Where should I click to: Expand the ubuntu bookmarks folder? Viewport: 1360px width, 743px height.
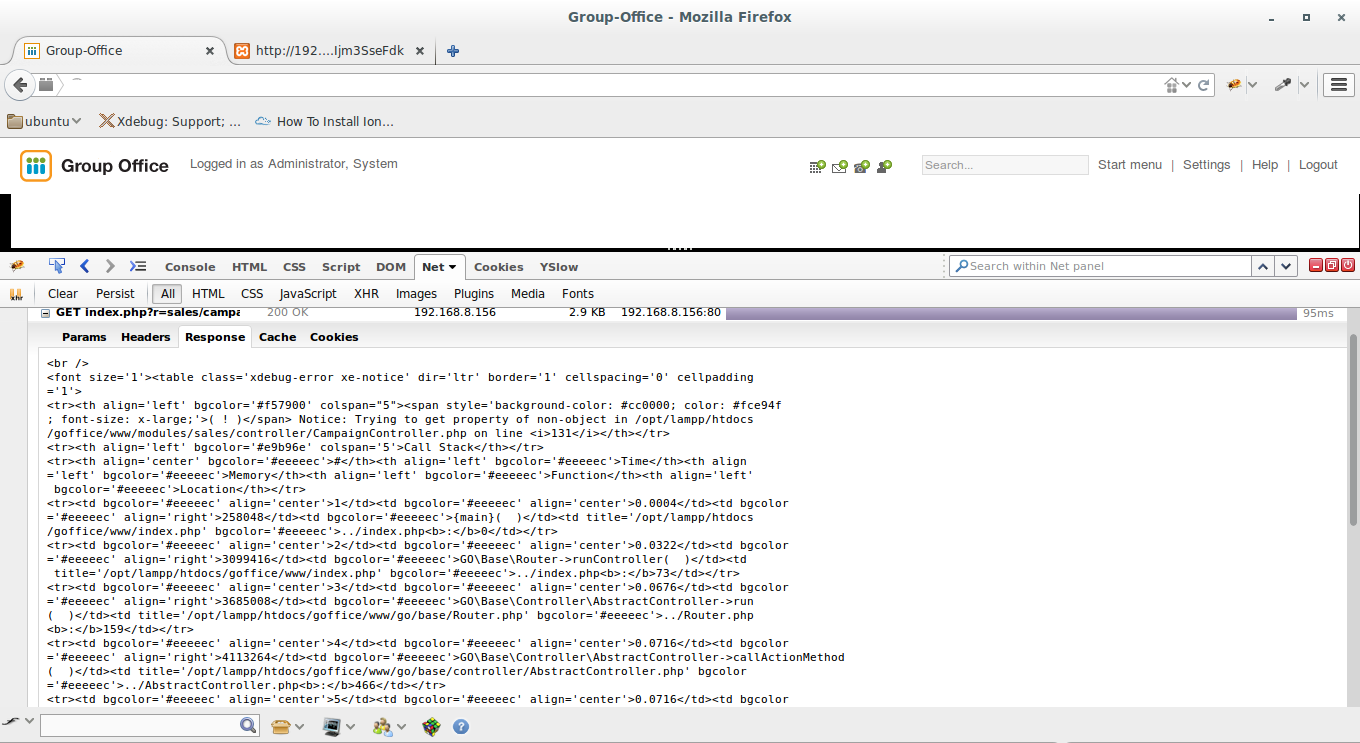point(44,121)
